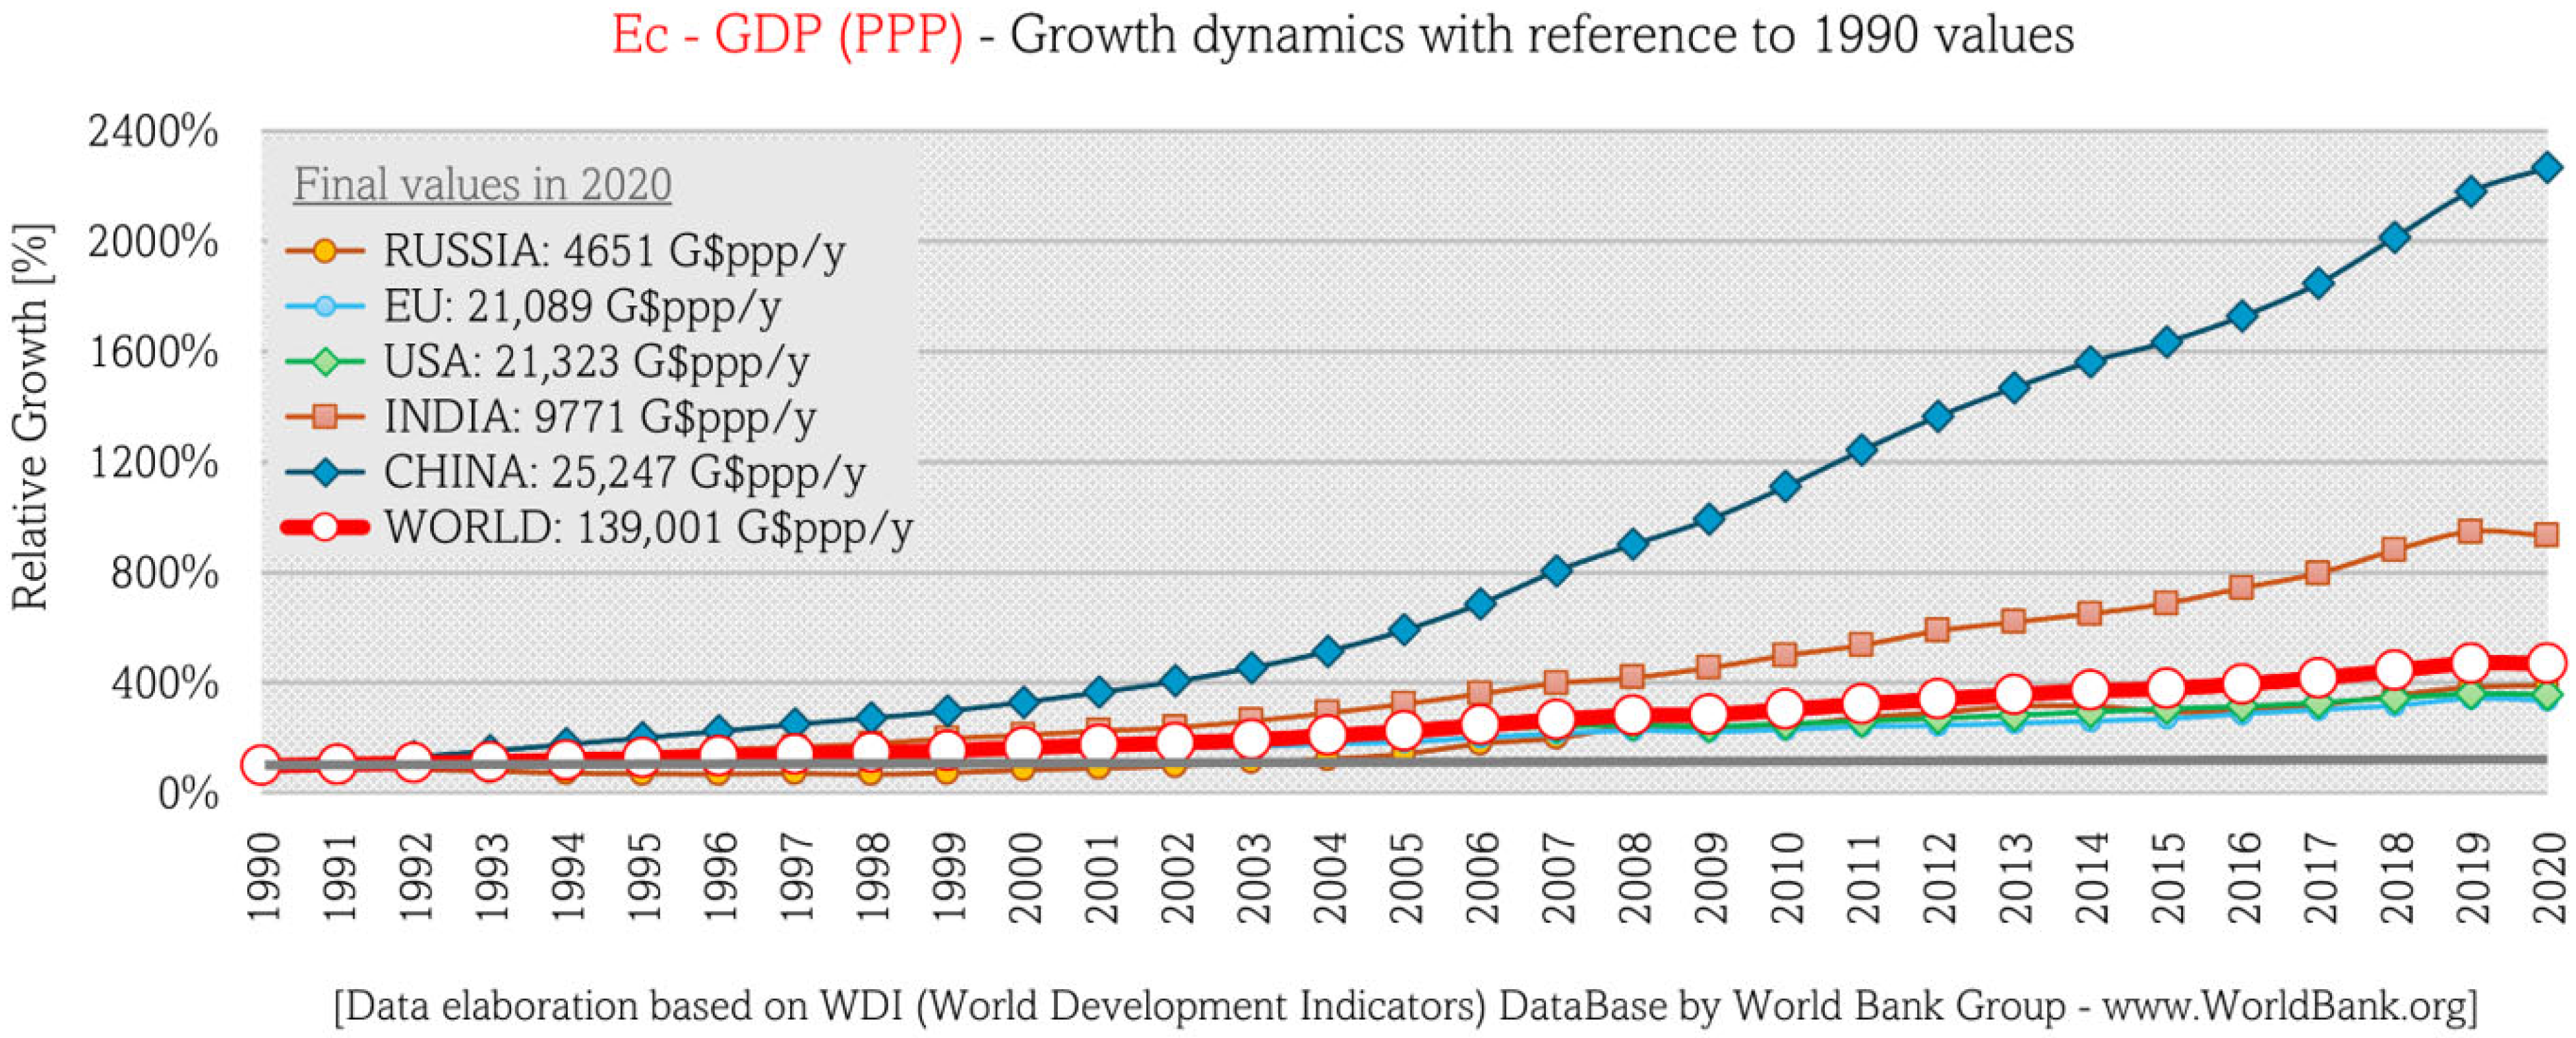Click the 'Final values in 2020' heading
This screenshot has height=1038, width=2576.
[x=482, y=185]
